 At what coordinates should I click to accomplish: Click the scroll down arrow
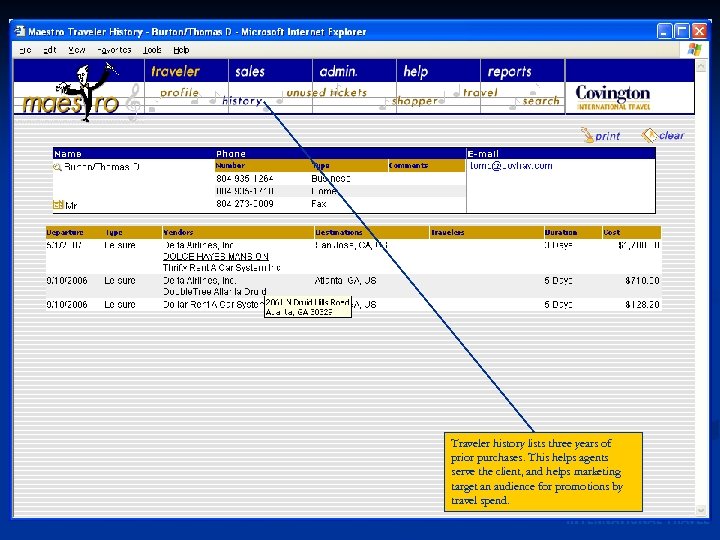coord(701,510)
